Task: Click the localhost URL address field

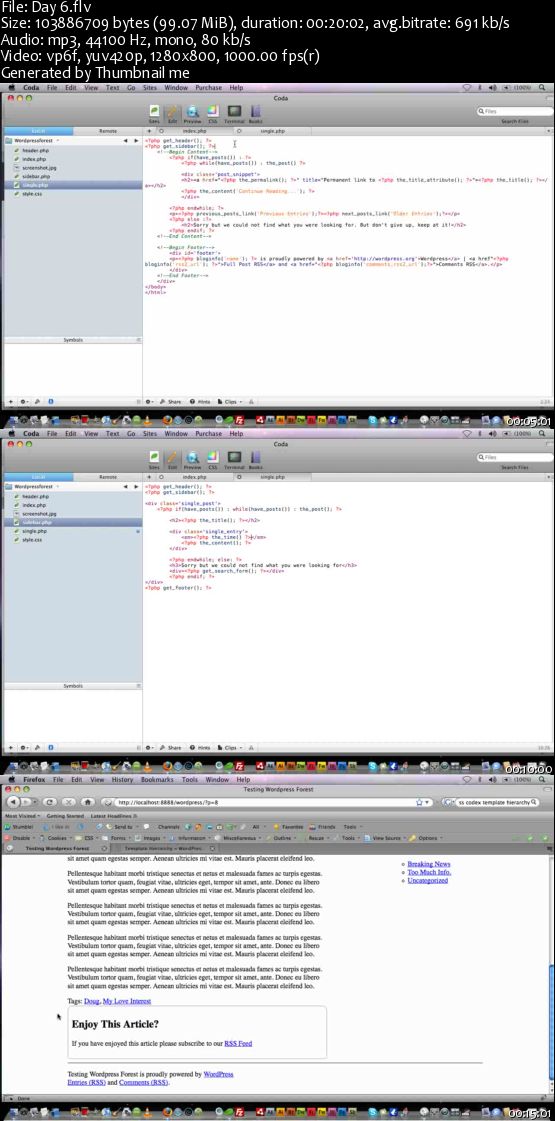Action: pos(267,802)
